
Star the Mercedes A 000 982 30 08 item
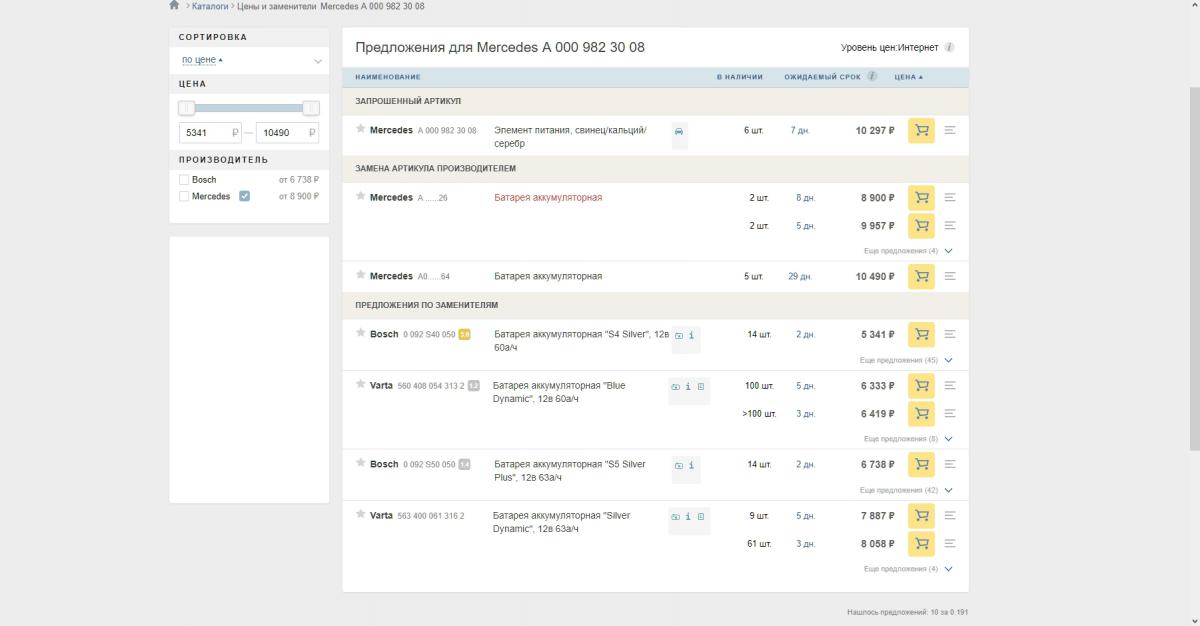pos(361,129)
